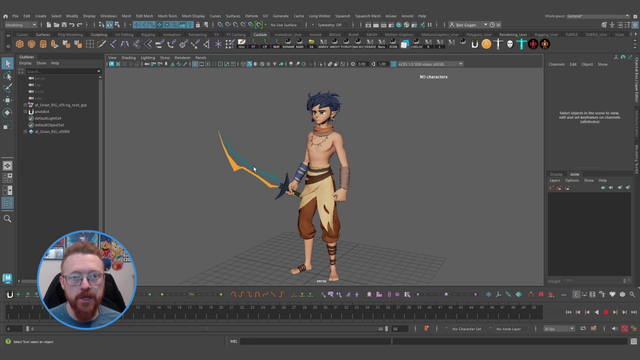Viewport: 640px width, 360px height.
Task: Open viewport Shading menu
Action: coord(128,58)
